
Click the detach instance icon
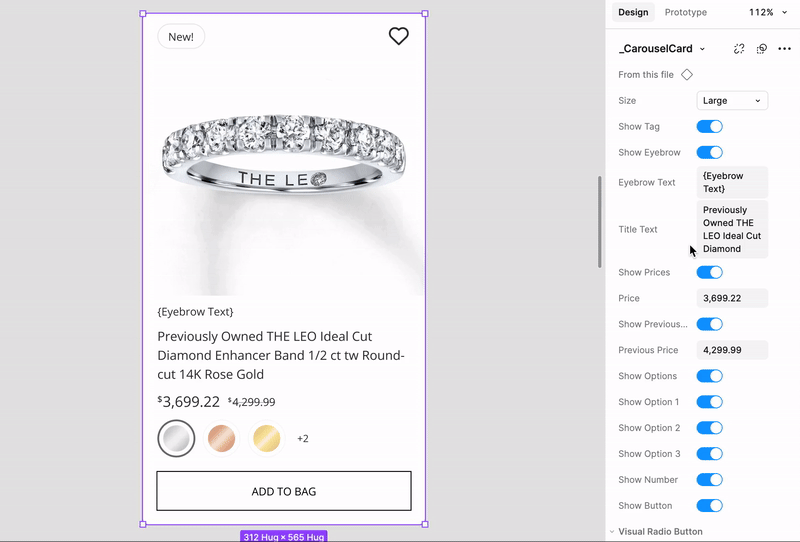coord(739,48)
